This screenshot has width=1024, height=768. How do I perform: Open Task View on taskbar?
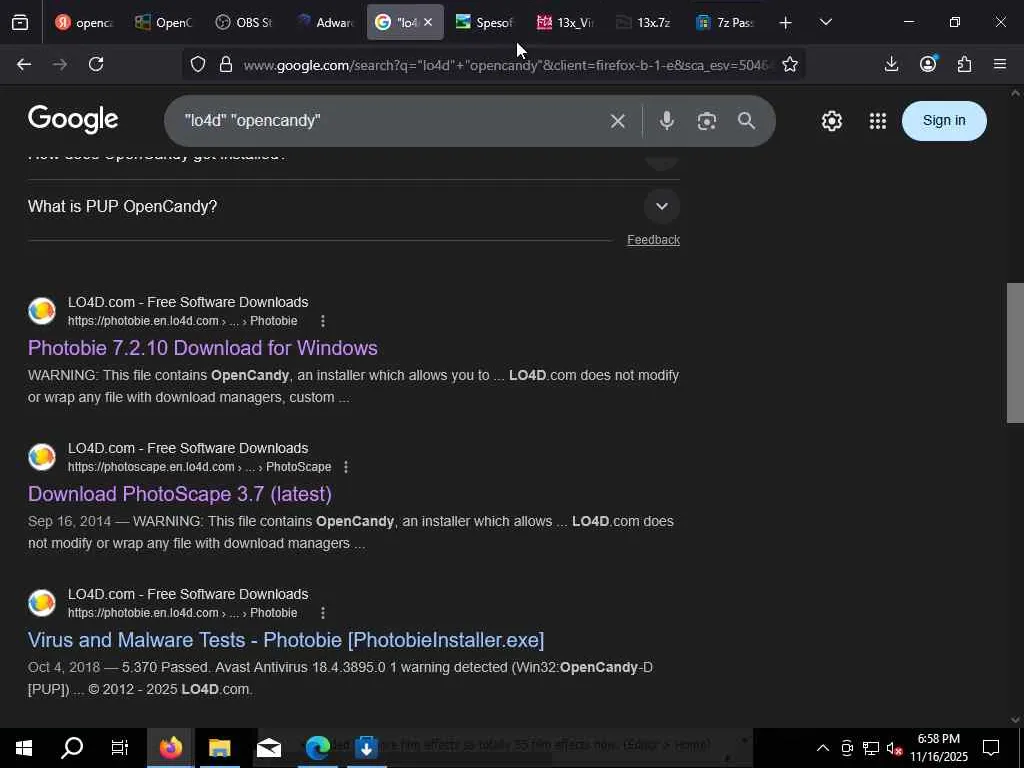coord(120,748)
